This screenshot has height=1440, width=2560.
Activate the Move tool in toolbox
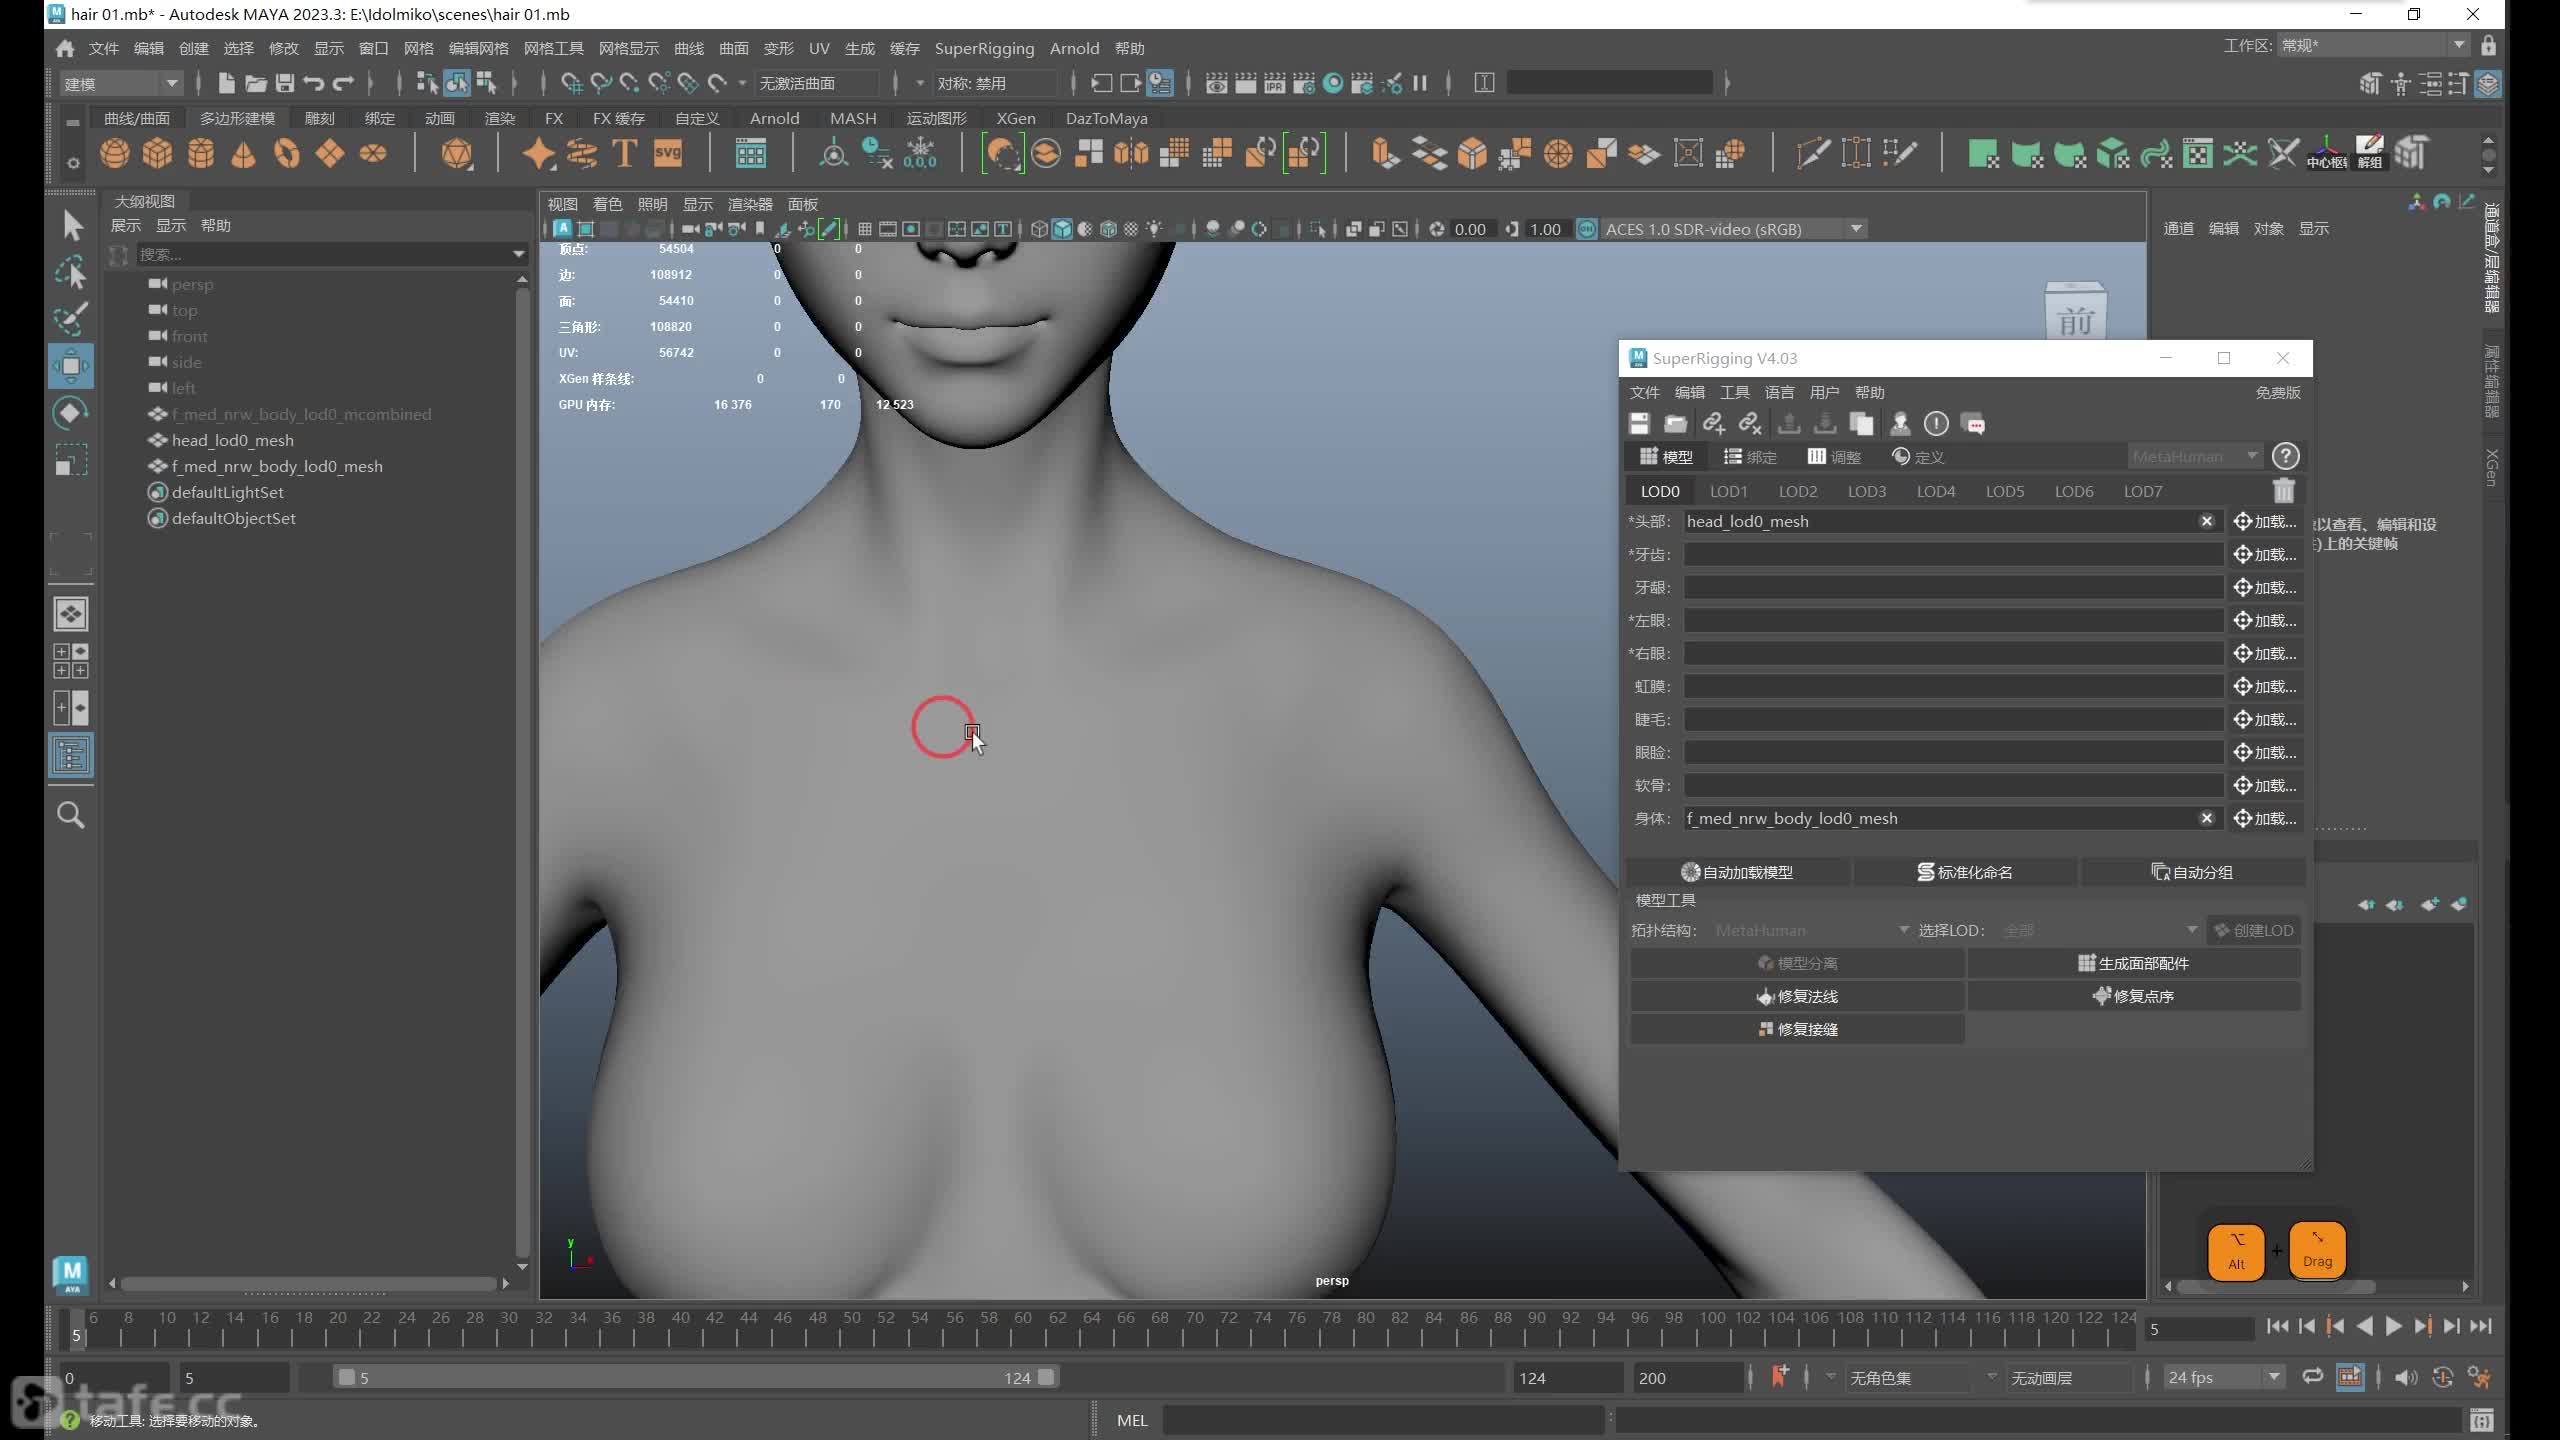(x=71, y=366)
